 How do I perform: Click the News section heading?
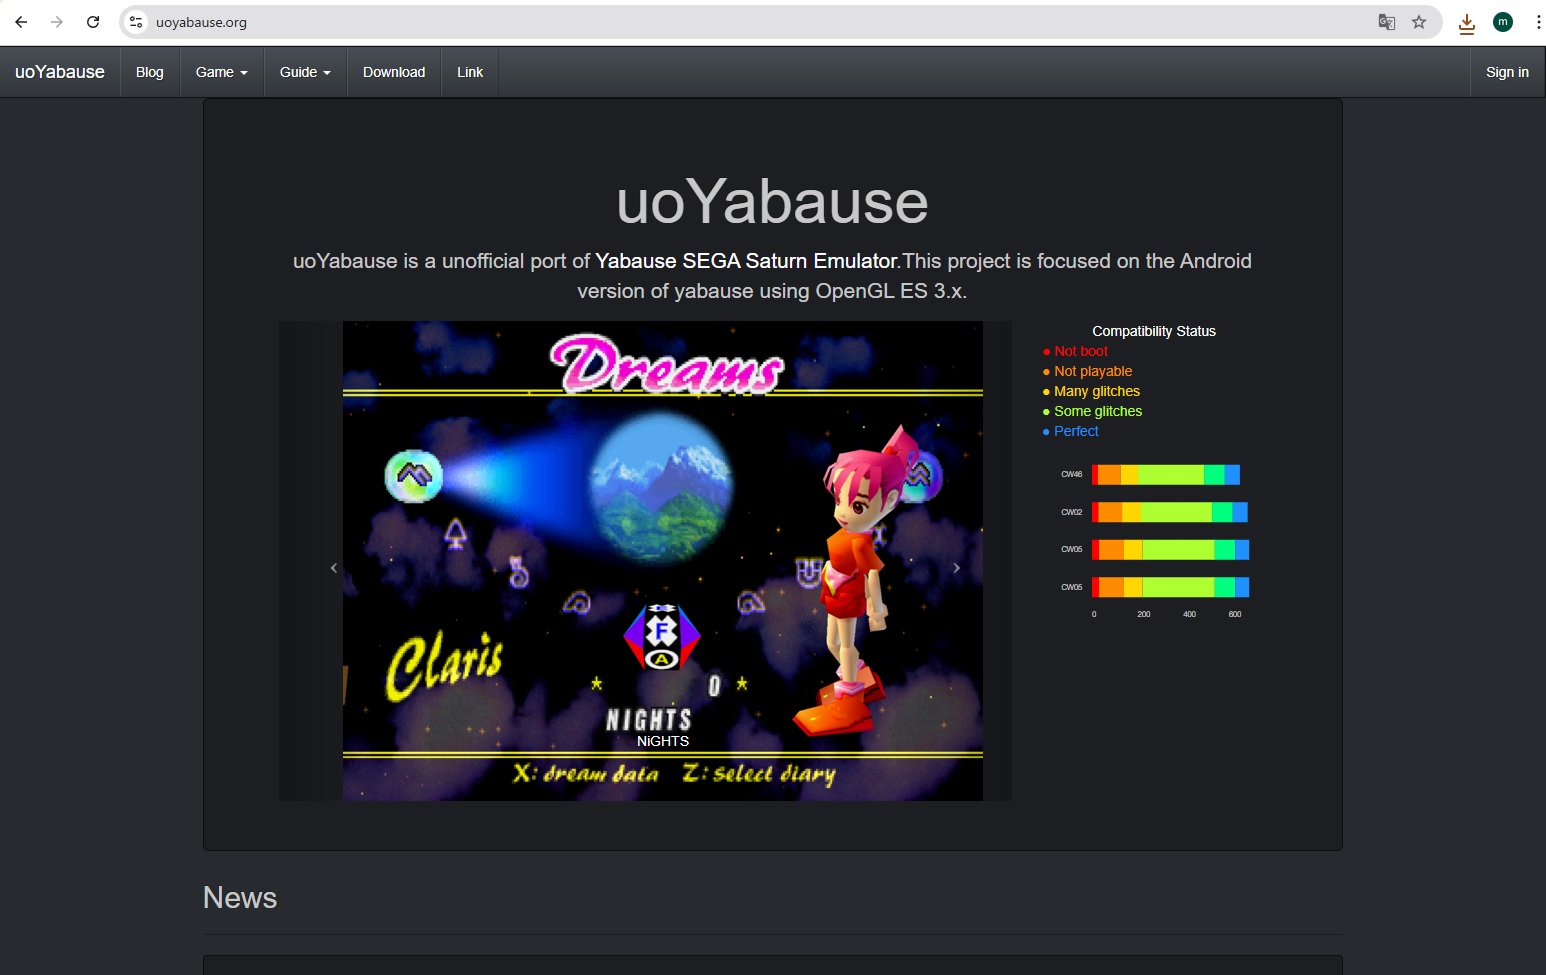click(240, 898)
